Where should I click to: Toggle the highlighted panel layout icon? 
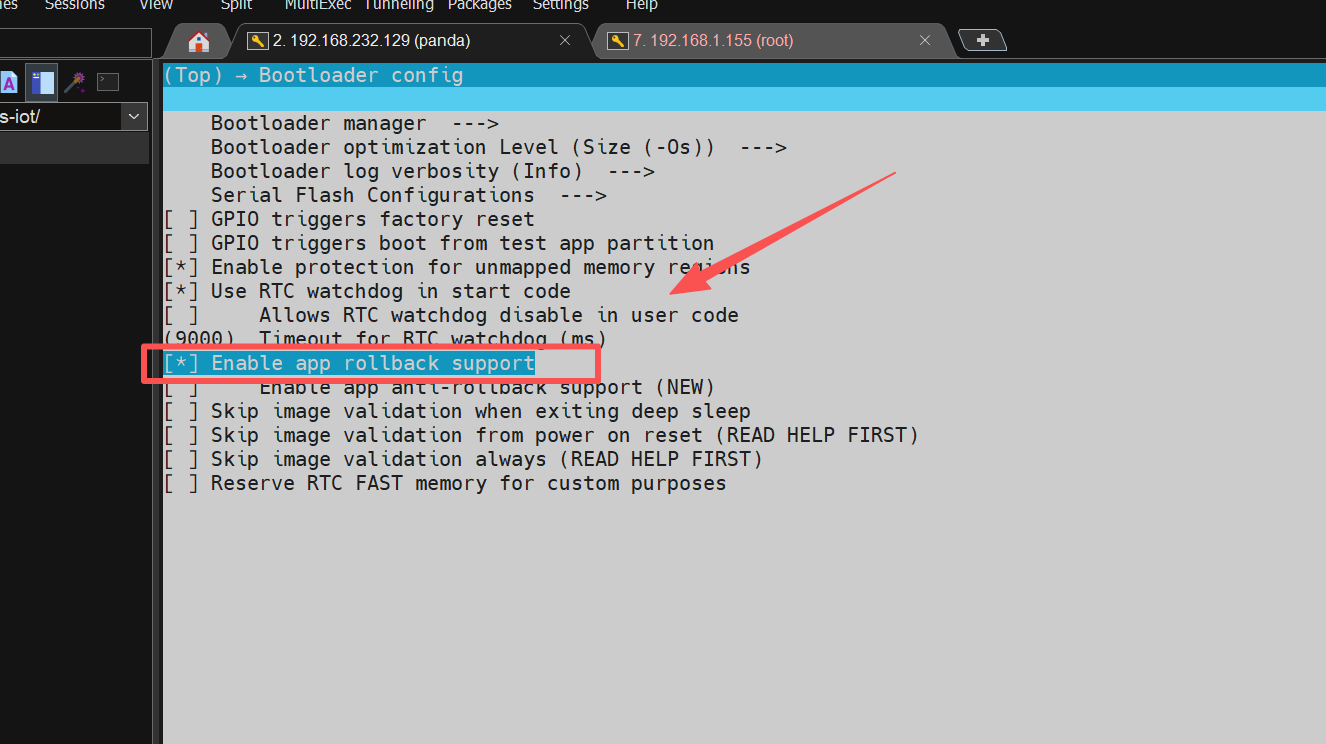pyautogui.click(x=41, y=82)
